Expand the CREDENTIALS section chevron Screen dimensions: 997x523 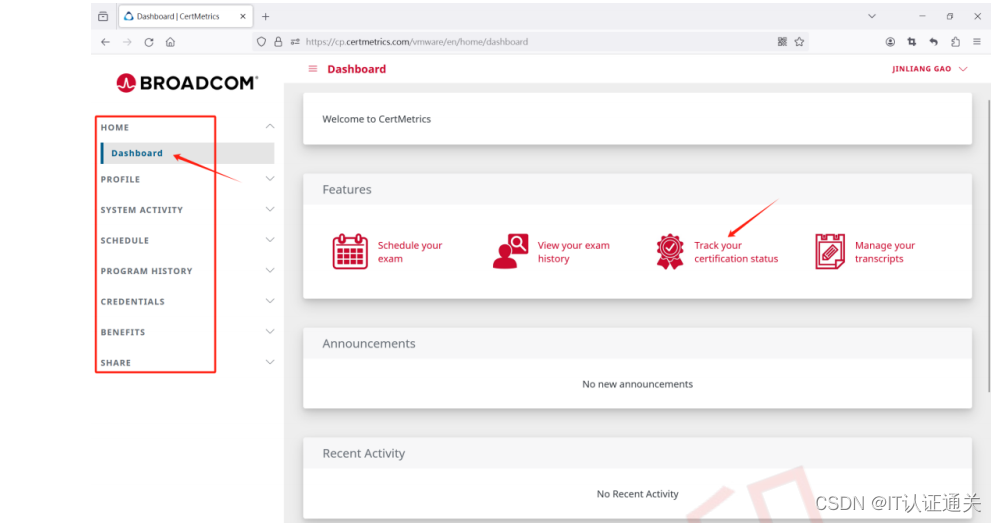tap(270, 301)
